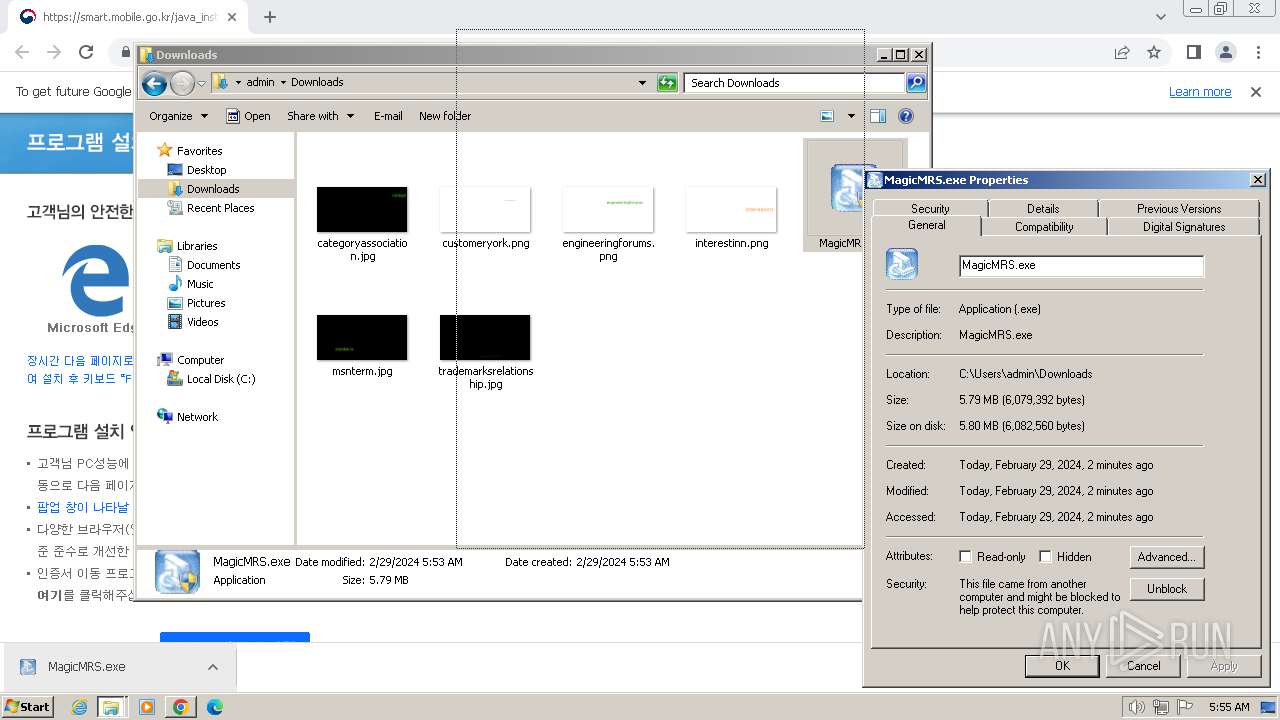
Task: Click New folder in toolbar
Action: (x=445, y=116)
